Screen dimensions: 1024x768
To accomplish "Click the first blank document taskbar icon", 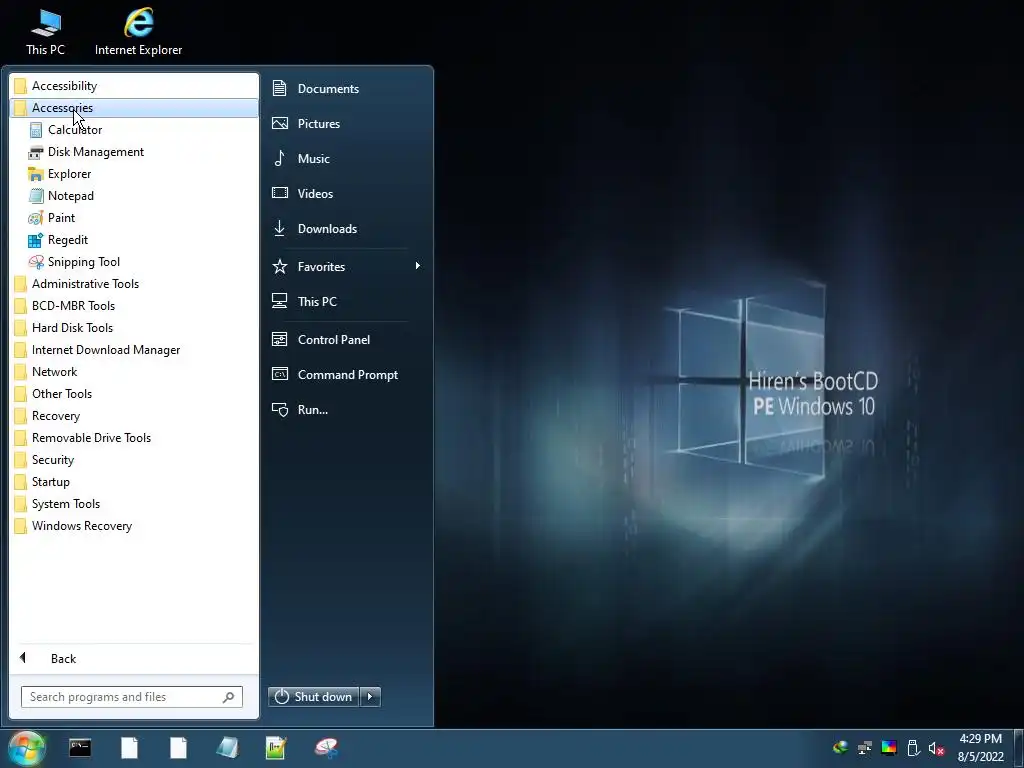I will pos(129,748).
